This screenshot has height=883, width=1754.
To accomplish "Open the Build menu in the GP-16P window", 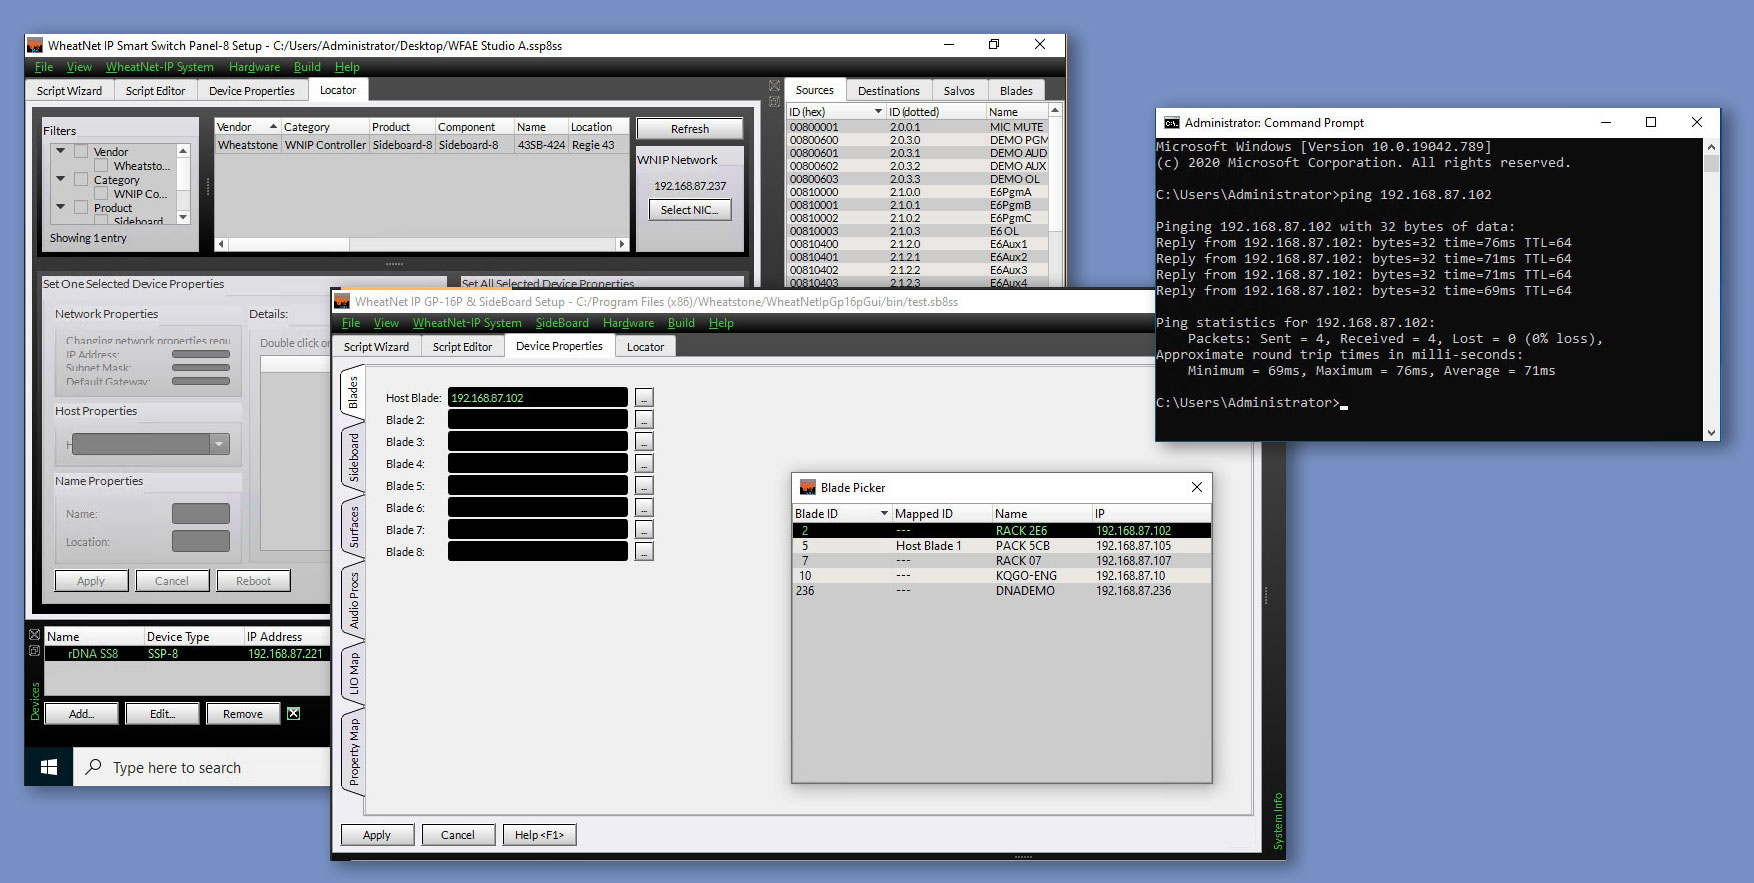I will [681, 323].
